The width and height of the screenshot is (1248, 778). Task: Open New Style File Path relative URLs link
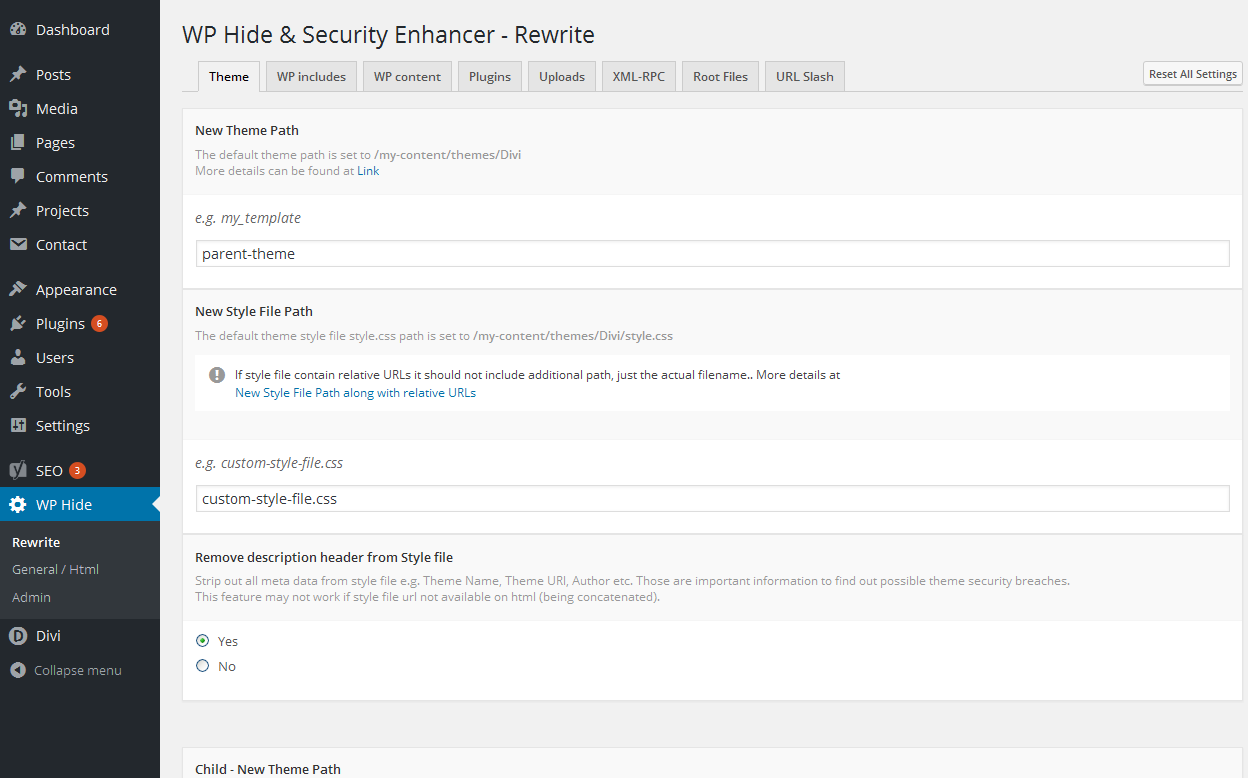coord(355,393)
